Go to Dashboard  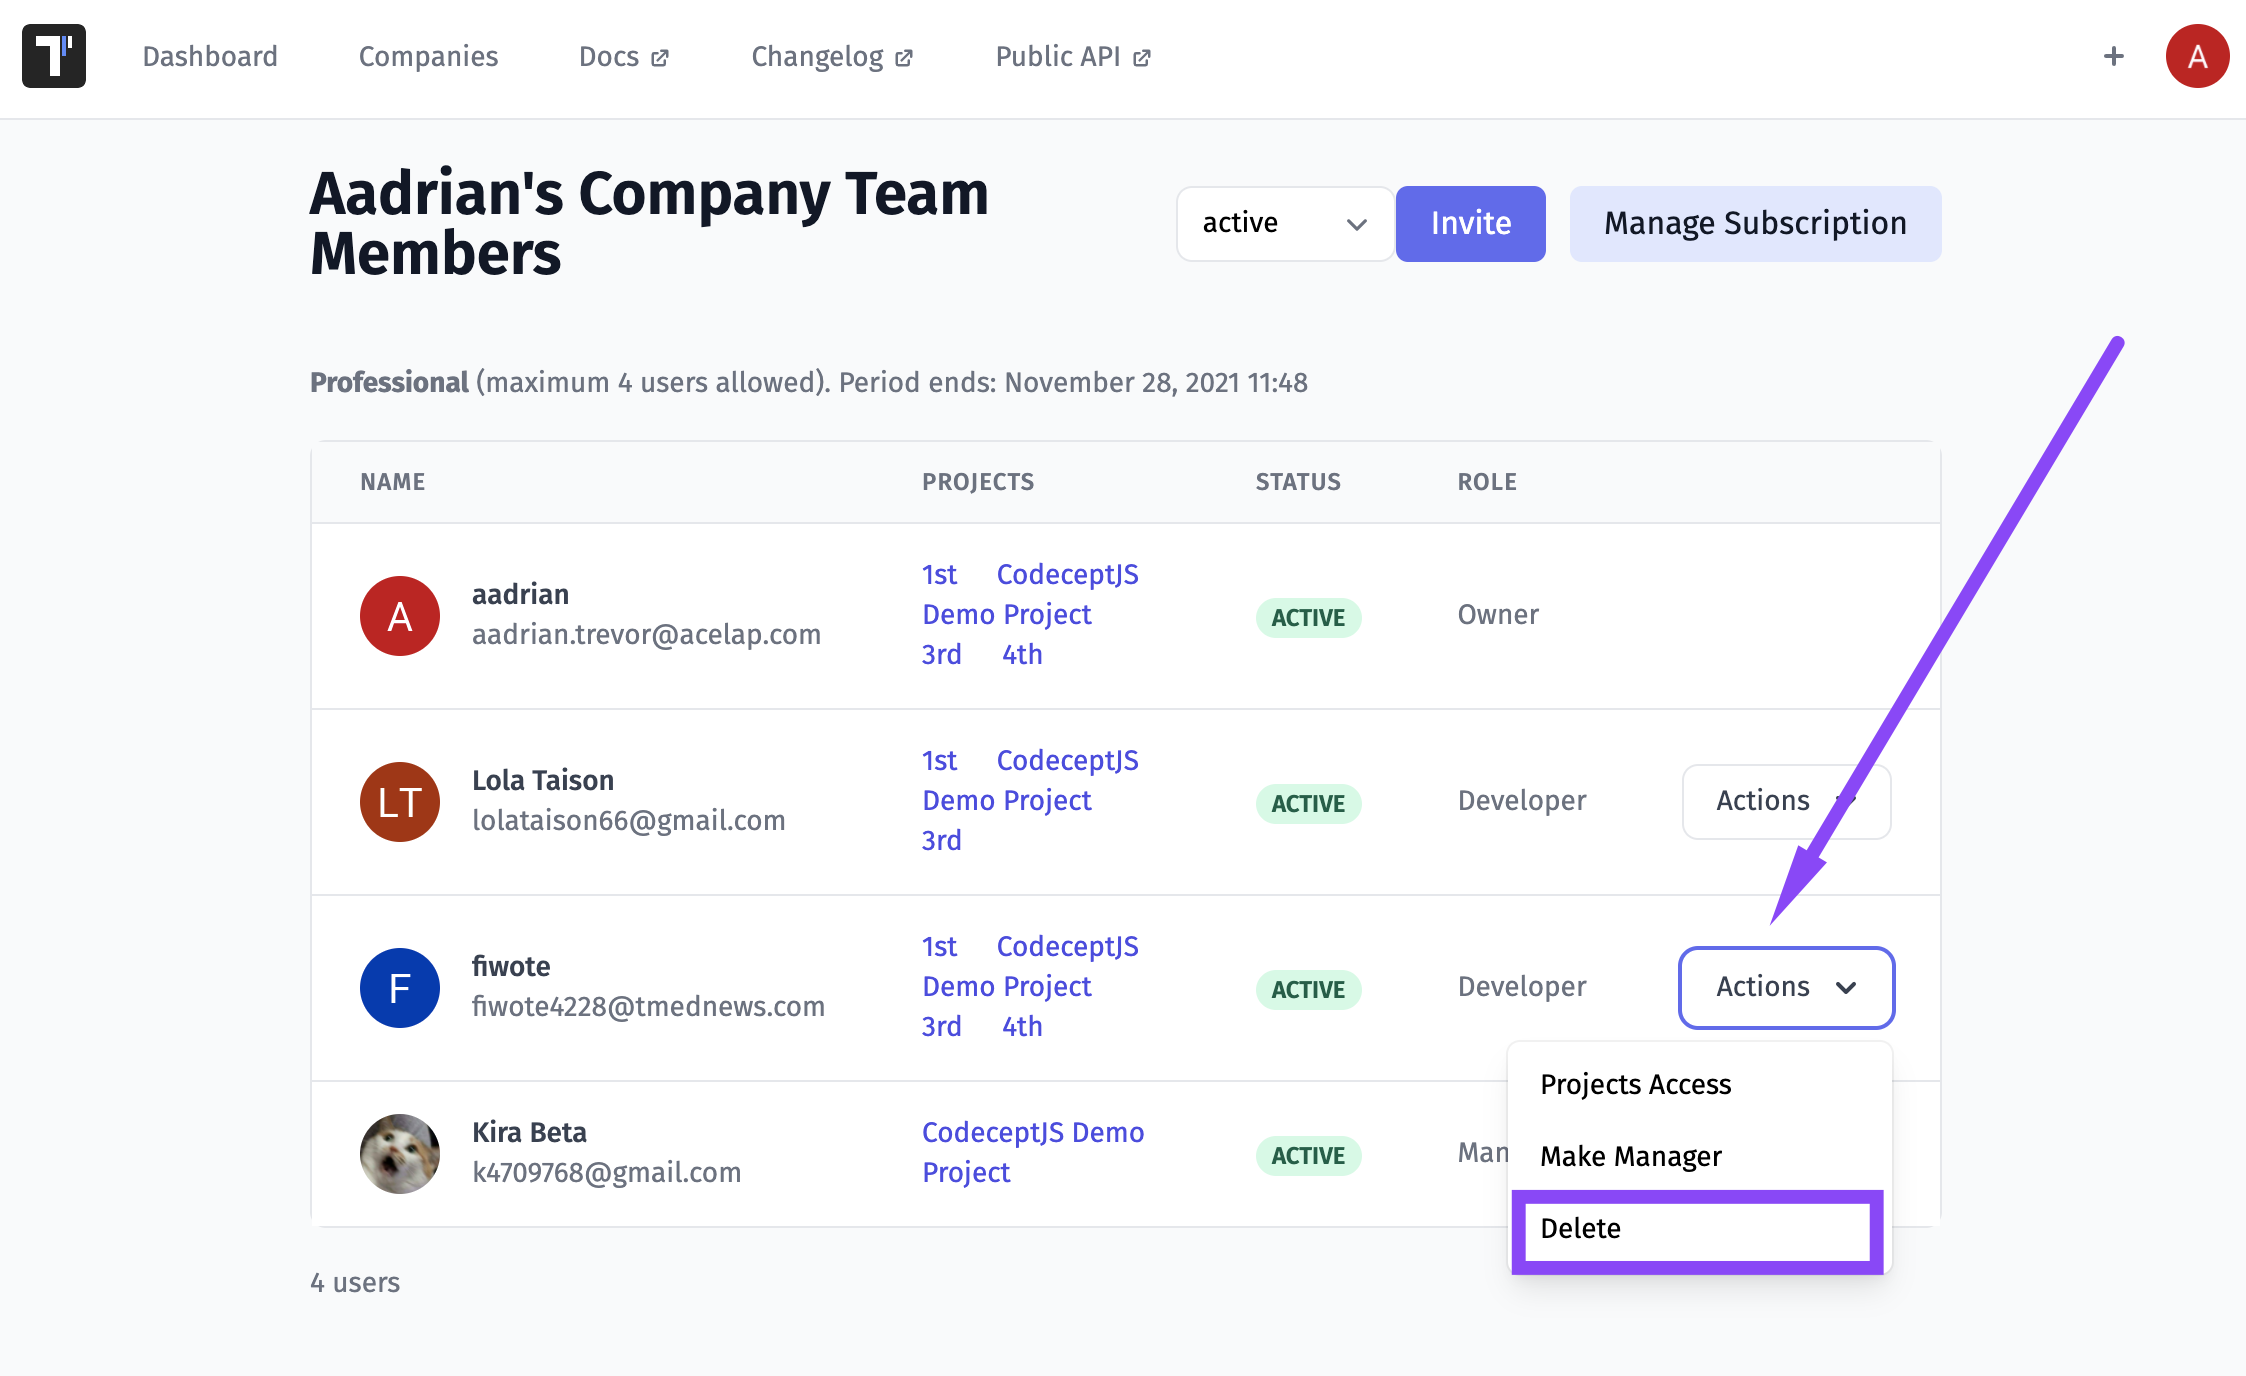(x=210, y=56)
